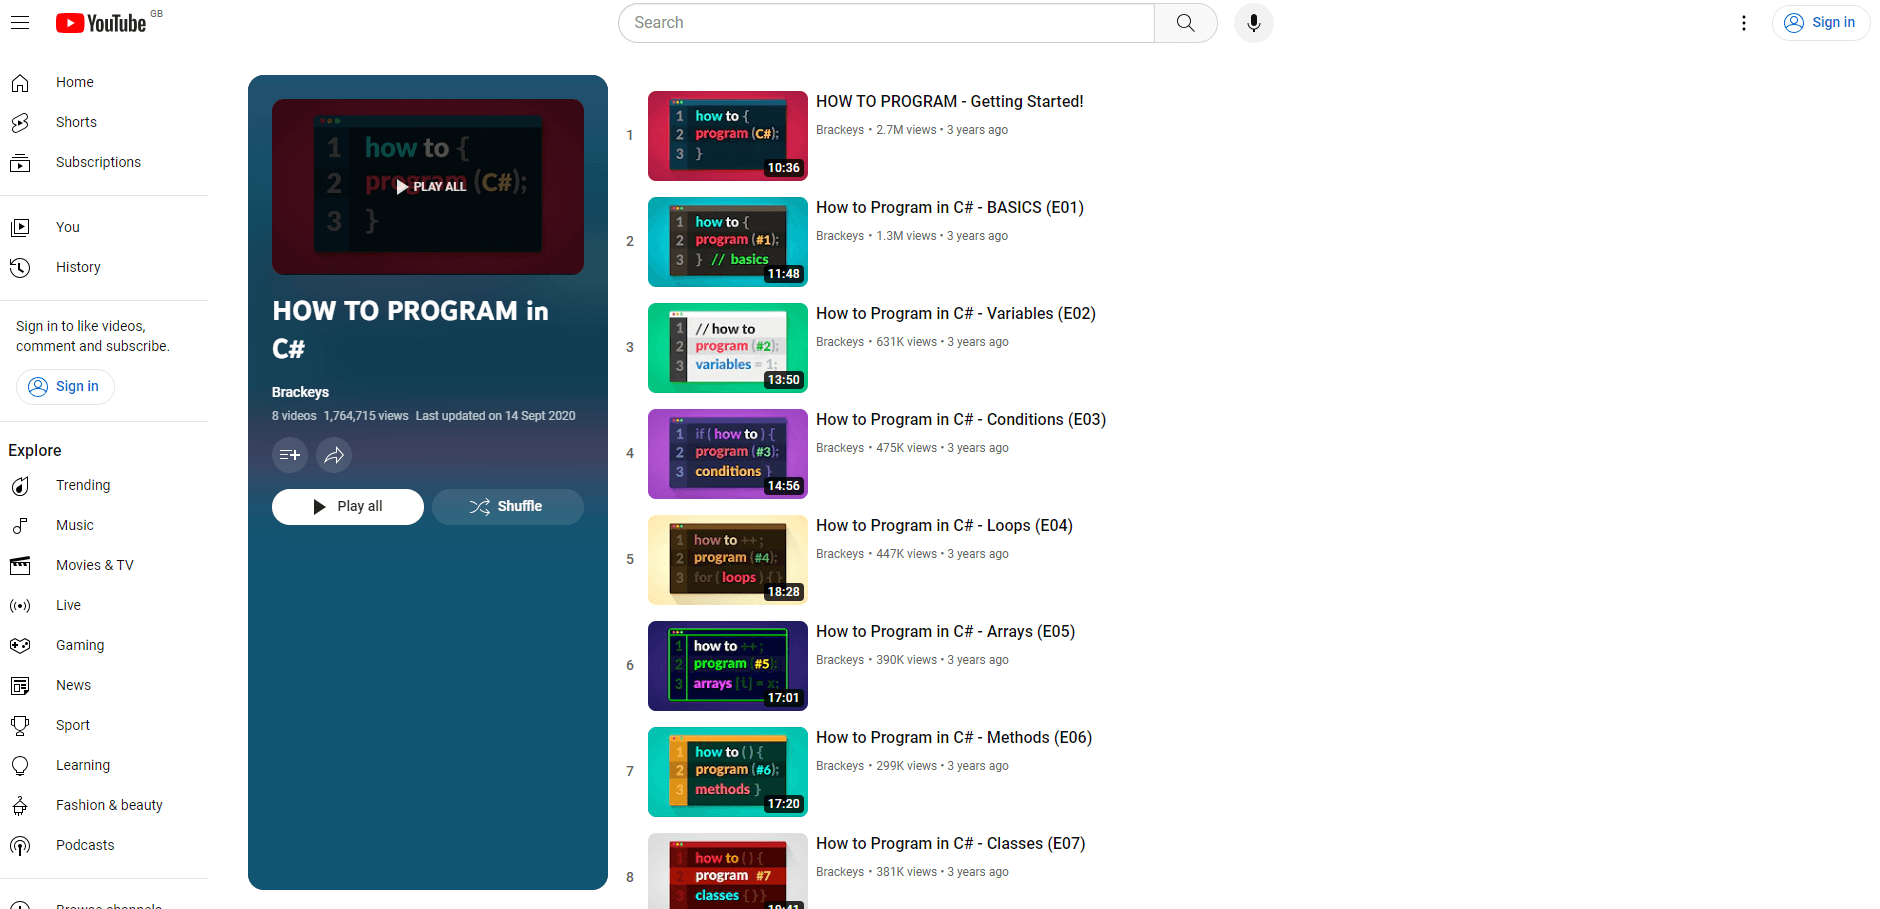Toggle Shuffle for the playlist
1880x909 pixels.
coord(507,507)
